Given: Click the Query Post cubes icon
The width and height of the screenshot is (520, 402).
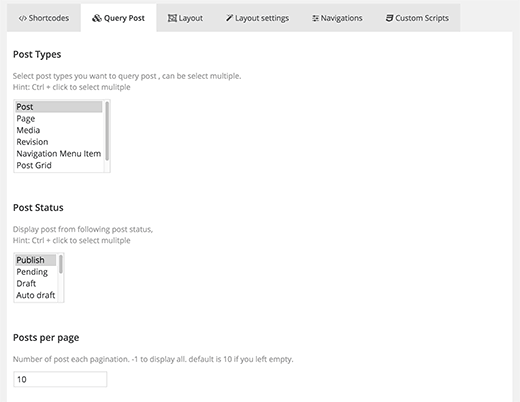Looking at the screenshot, I should coord(97,18).
